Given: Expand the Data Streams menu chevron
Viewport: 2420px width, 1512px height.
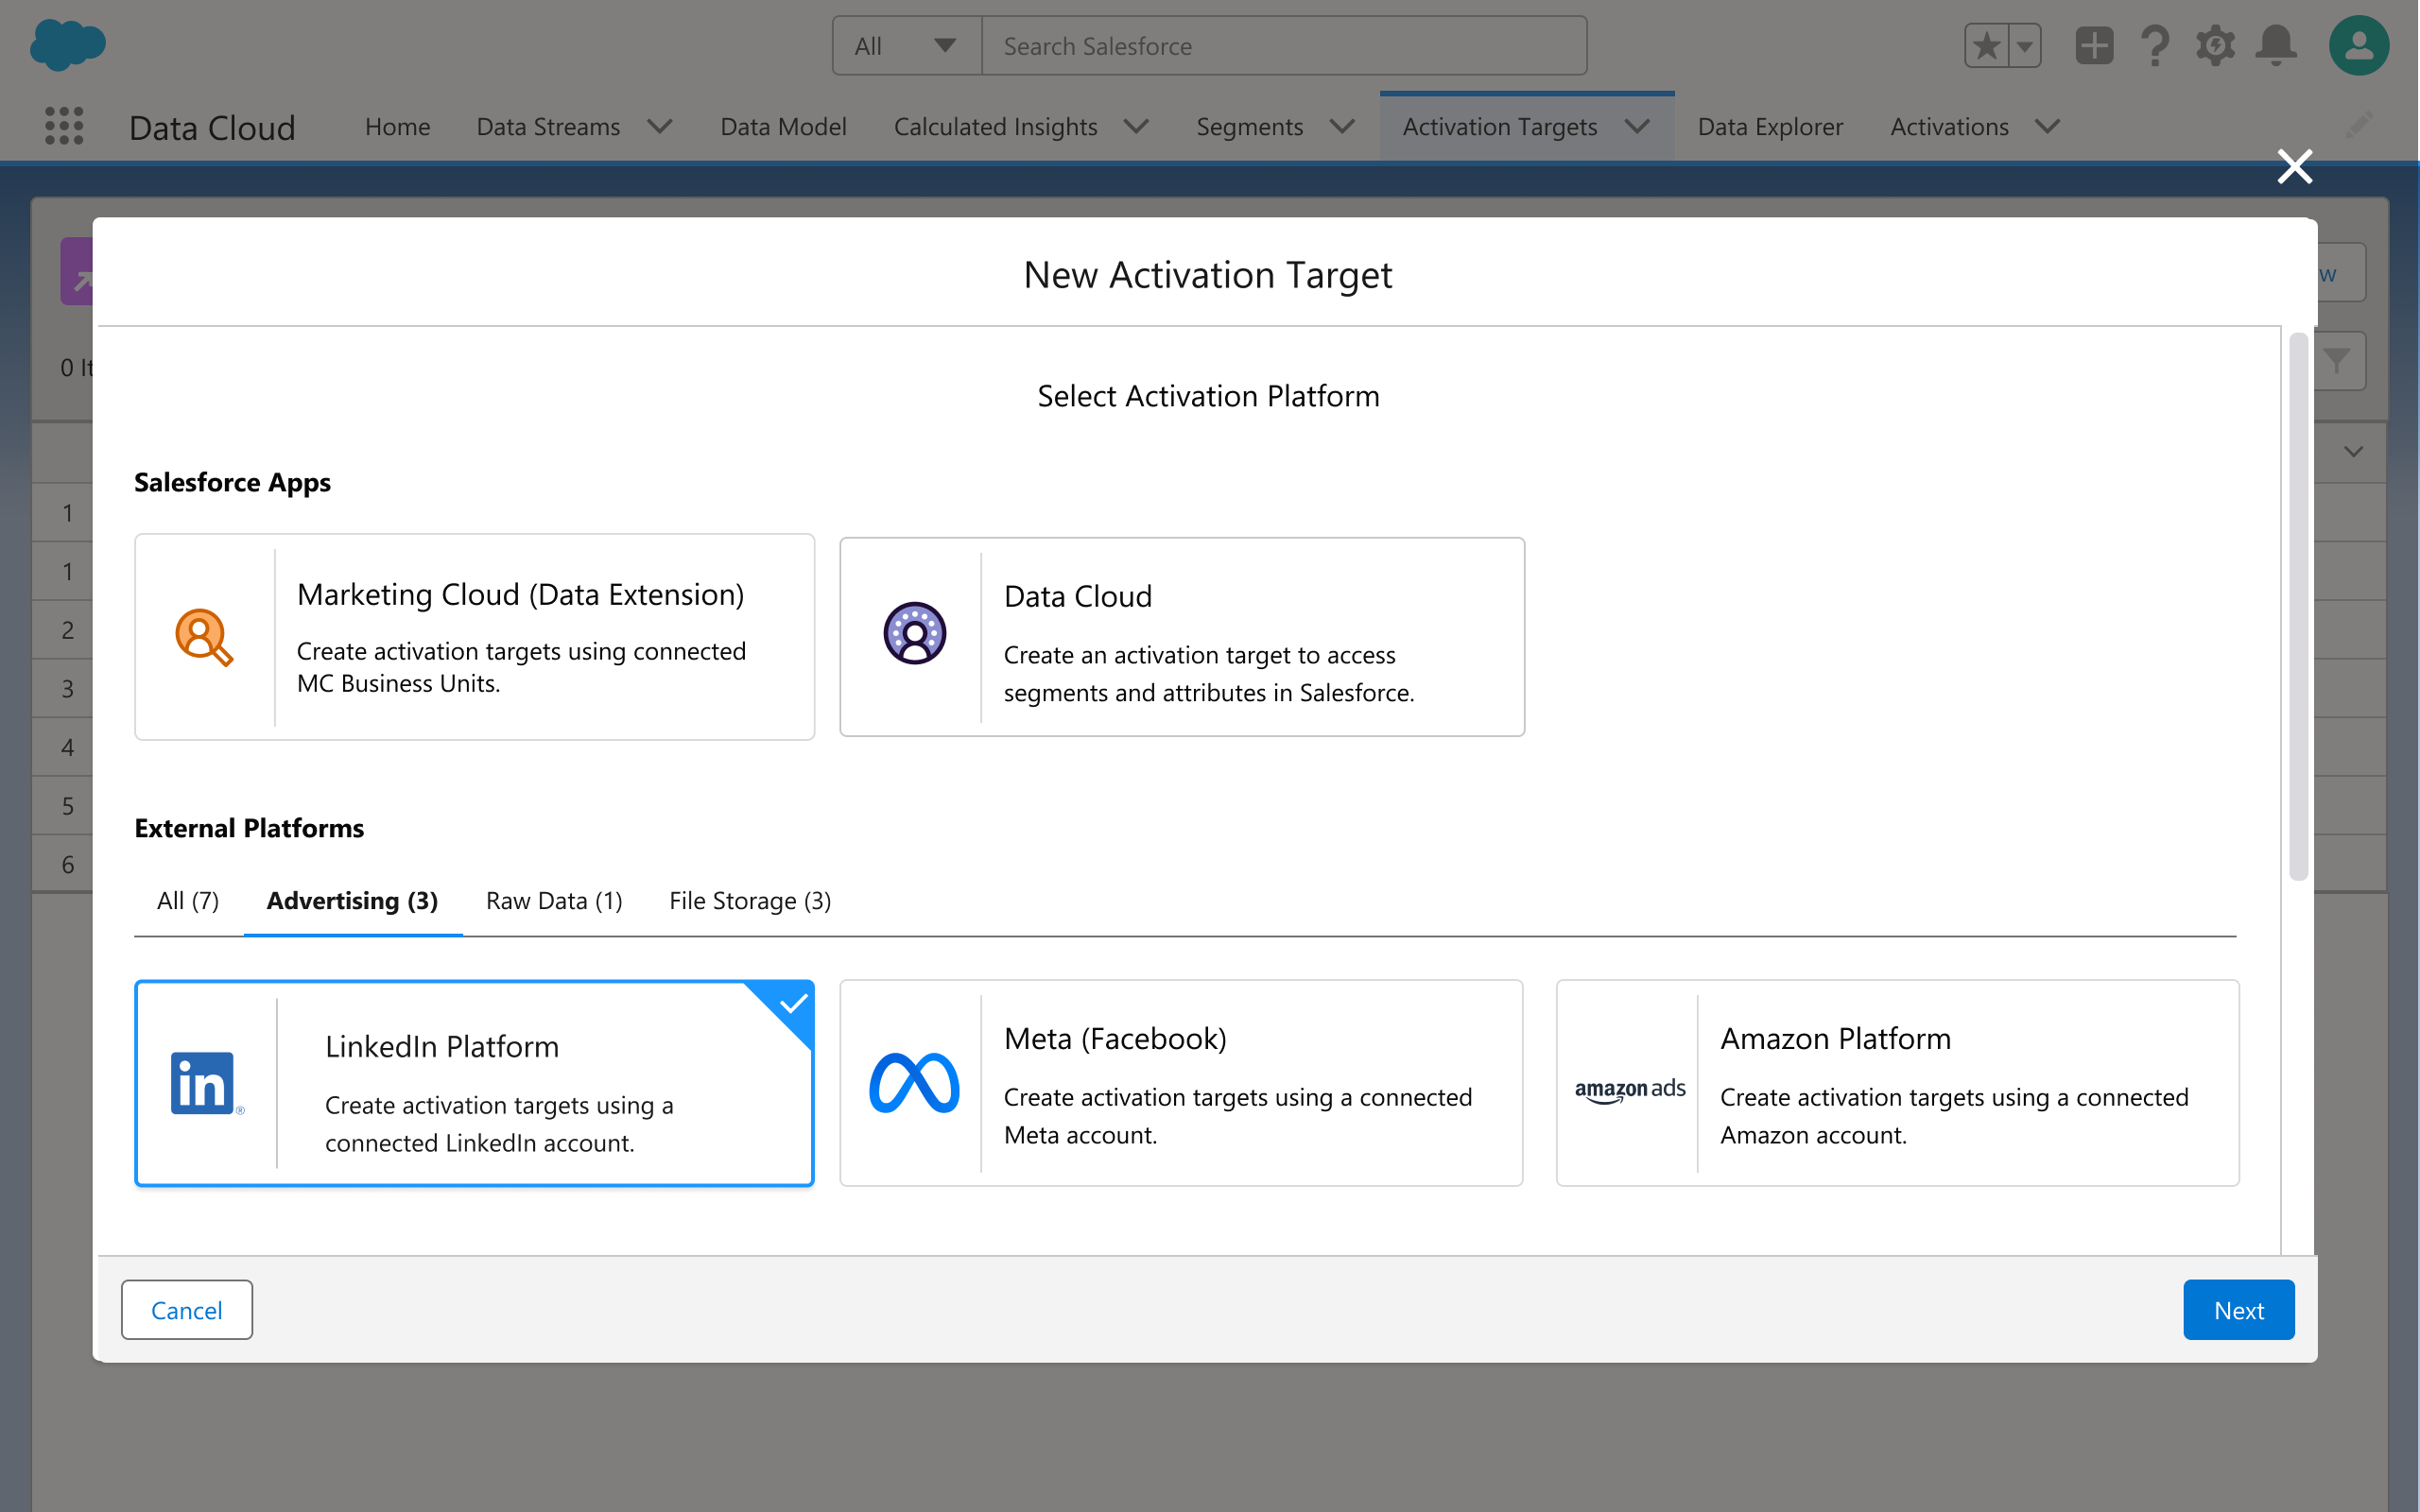Looking at the screenshot, I should (x=659, y=126).
